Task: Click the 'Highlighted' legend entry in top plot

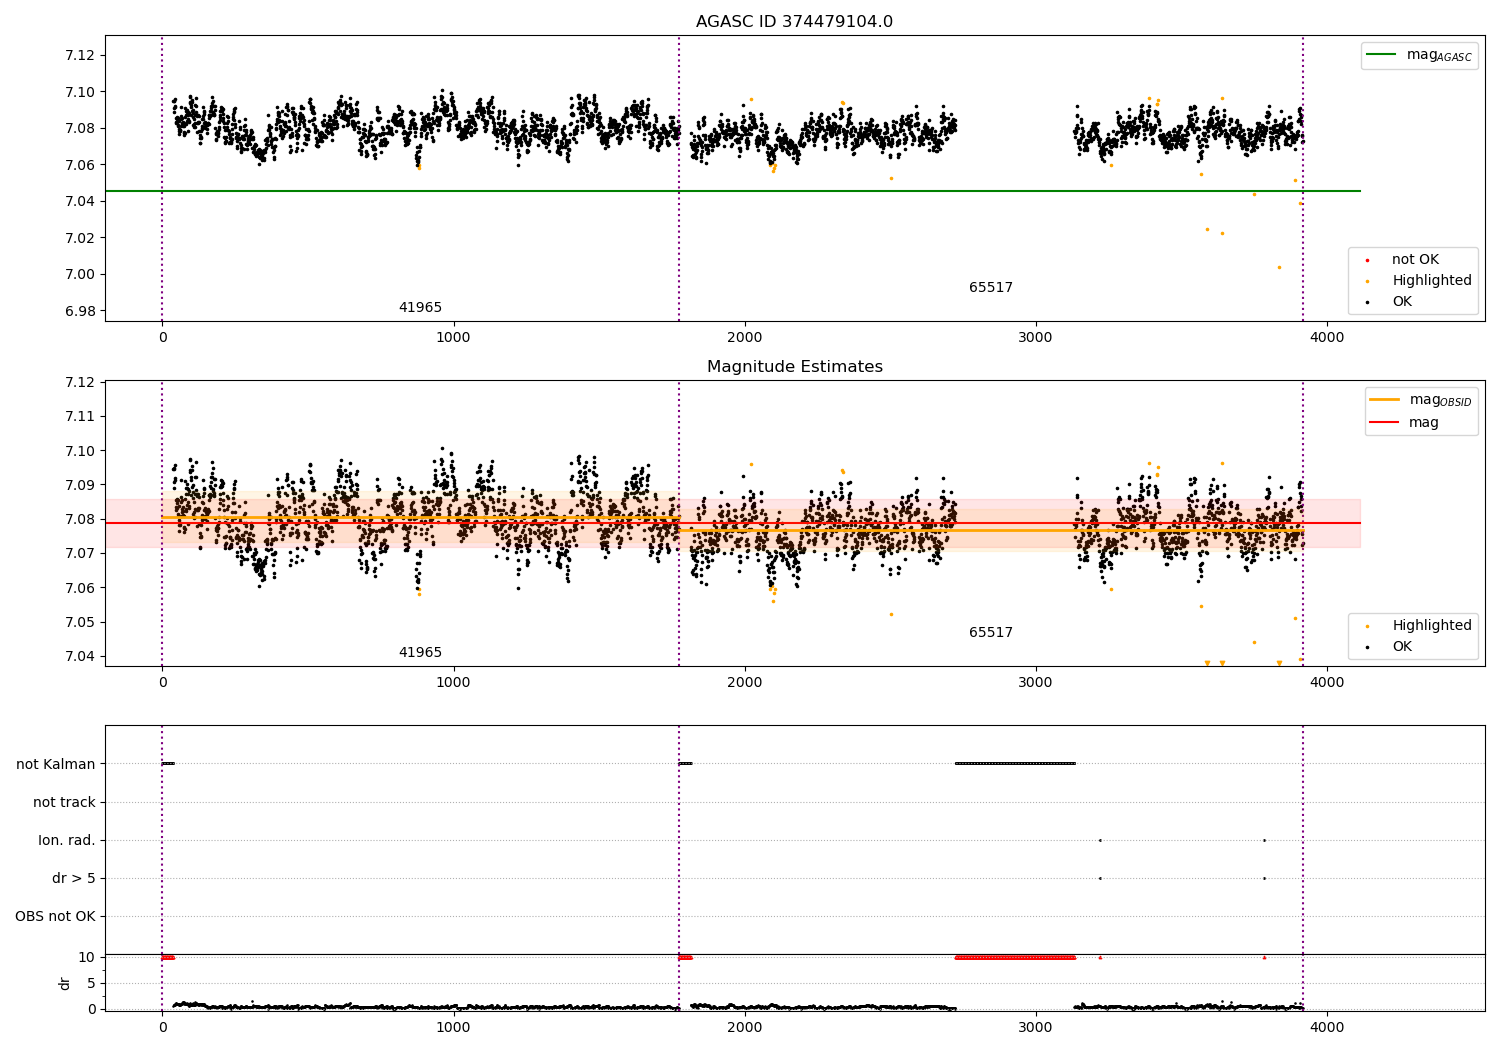Action: click(1431, 281)
